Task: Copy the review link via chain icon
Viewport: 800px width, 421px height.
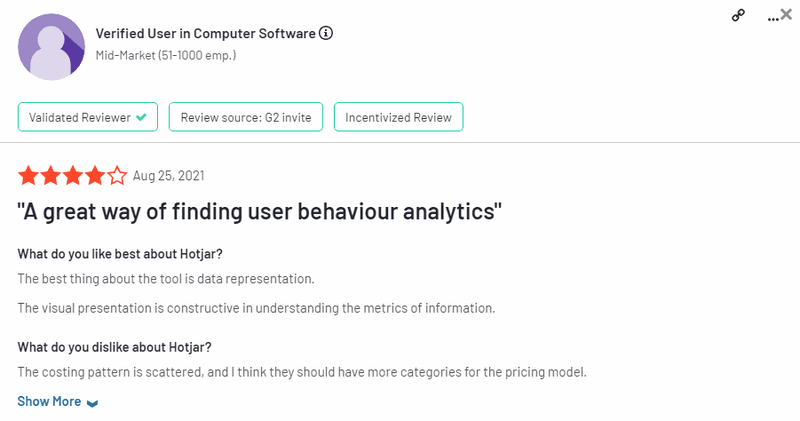Action: coord(738,15)
